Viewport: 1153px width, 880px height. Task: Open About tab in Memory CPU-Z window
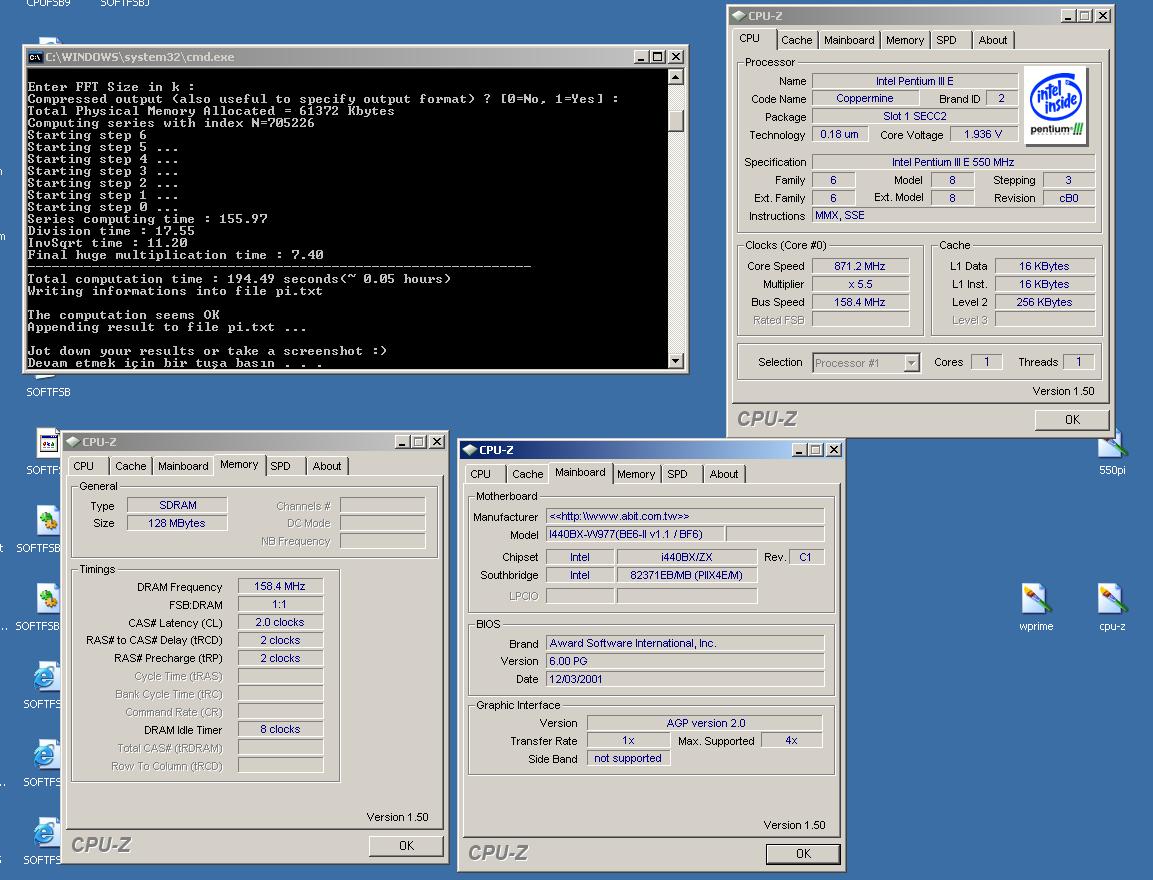[x=326, y=466]
